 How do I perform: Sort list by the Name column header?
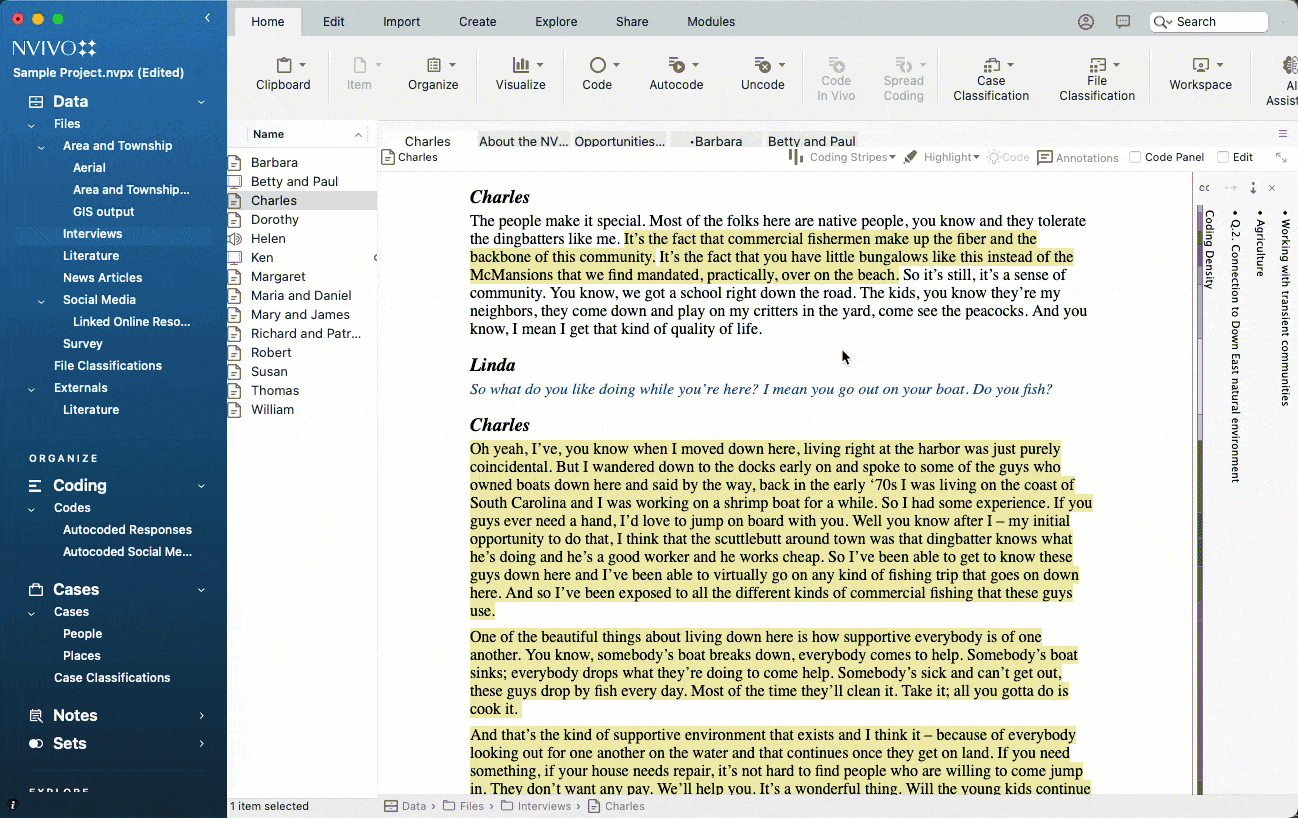click(x=308, y=134)
